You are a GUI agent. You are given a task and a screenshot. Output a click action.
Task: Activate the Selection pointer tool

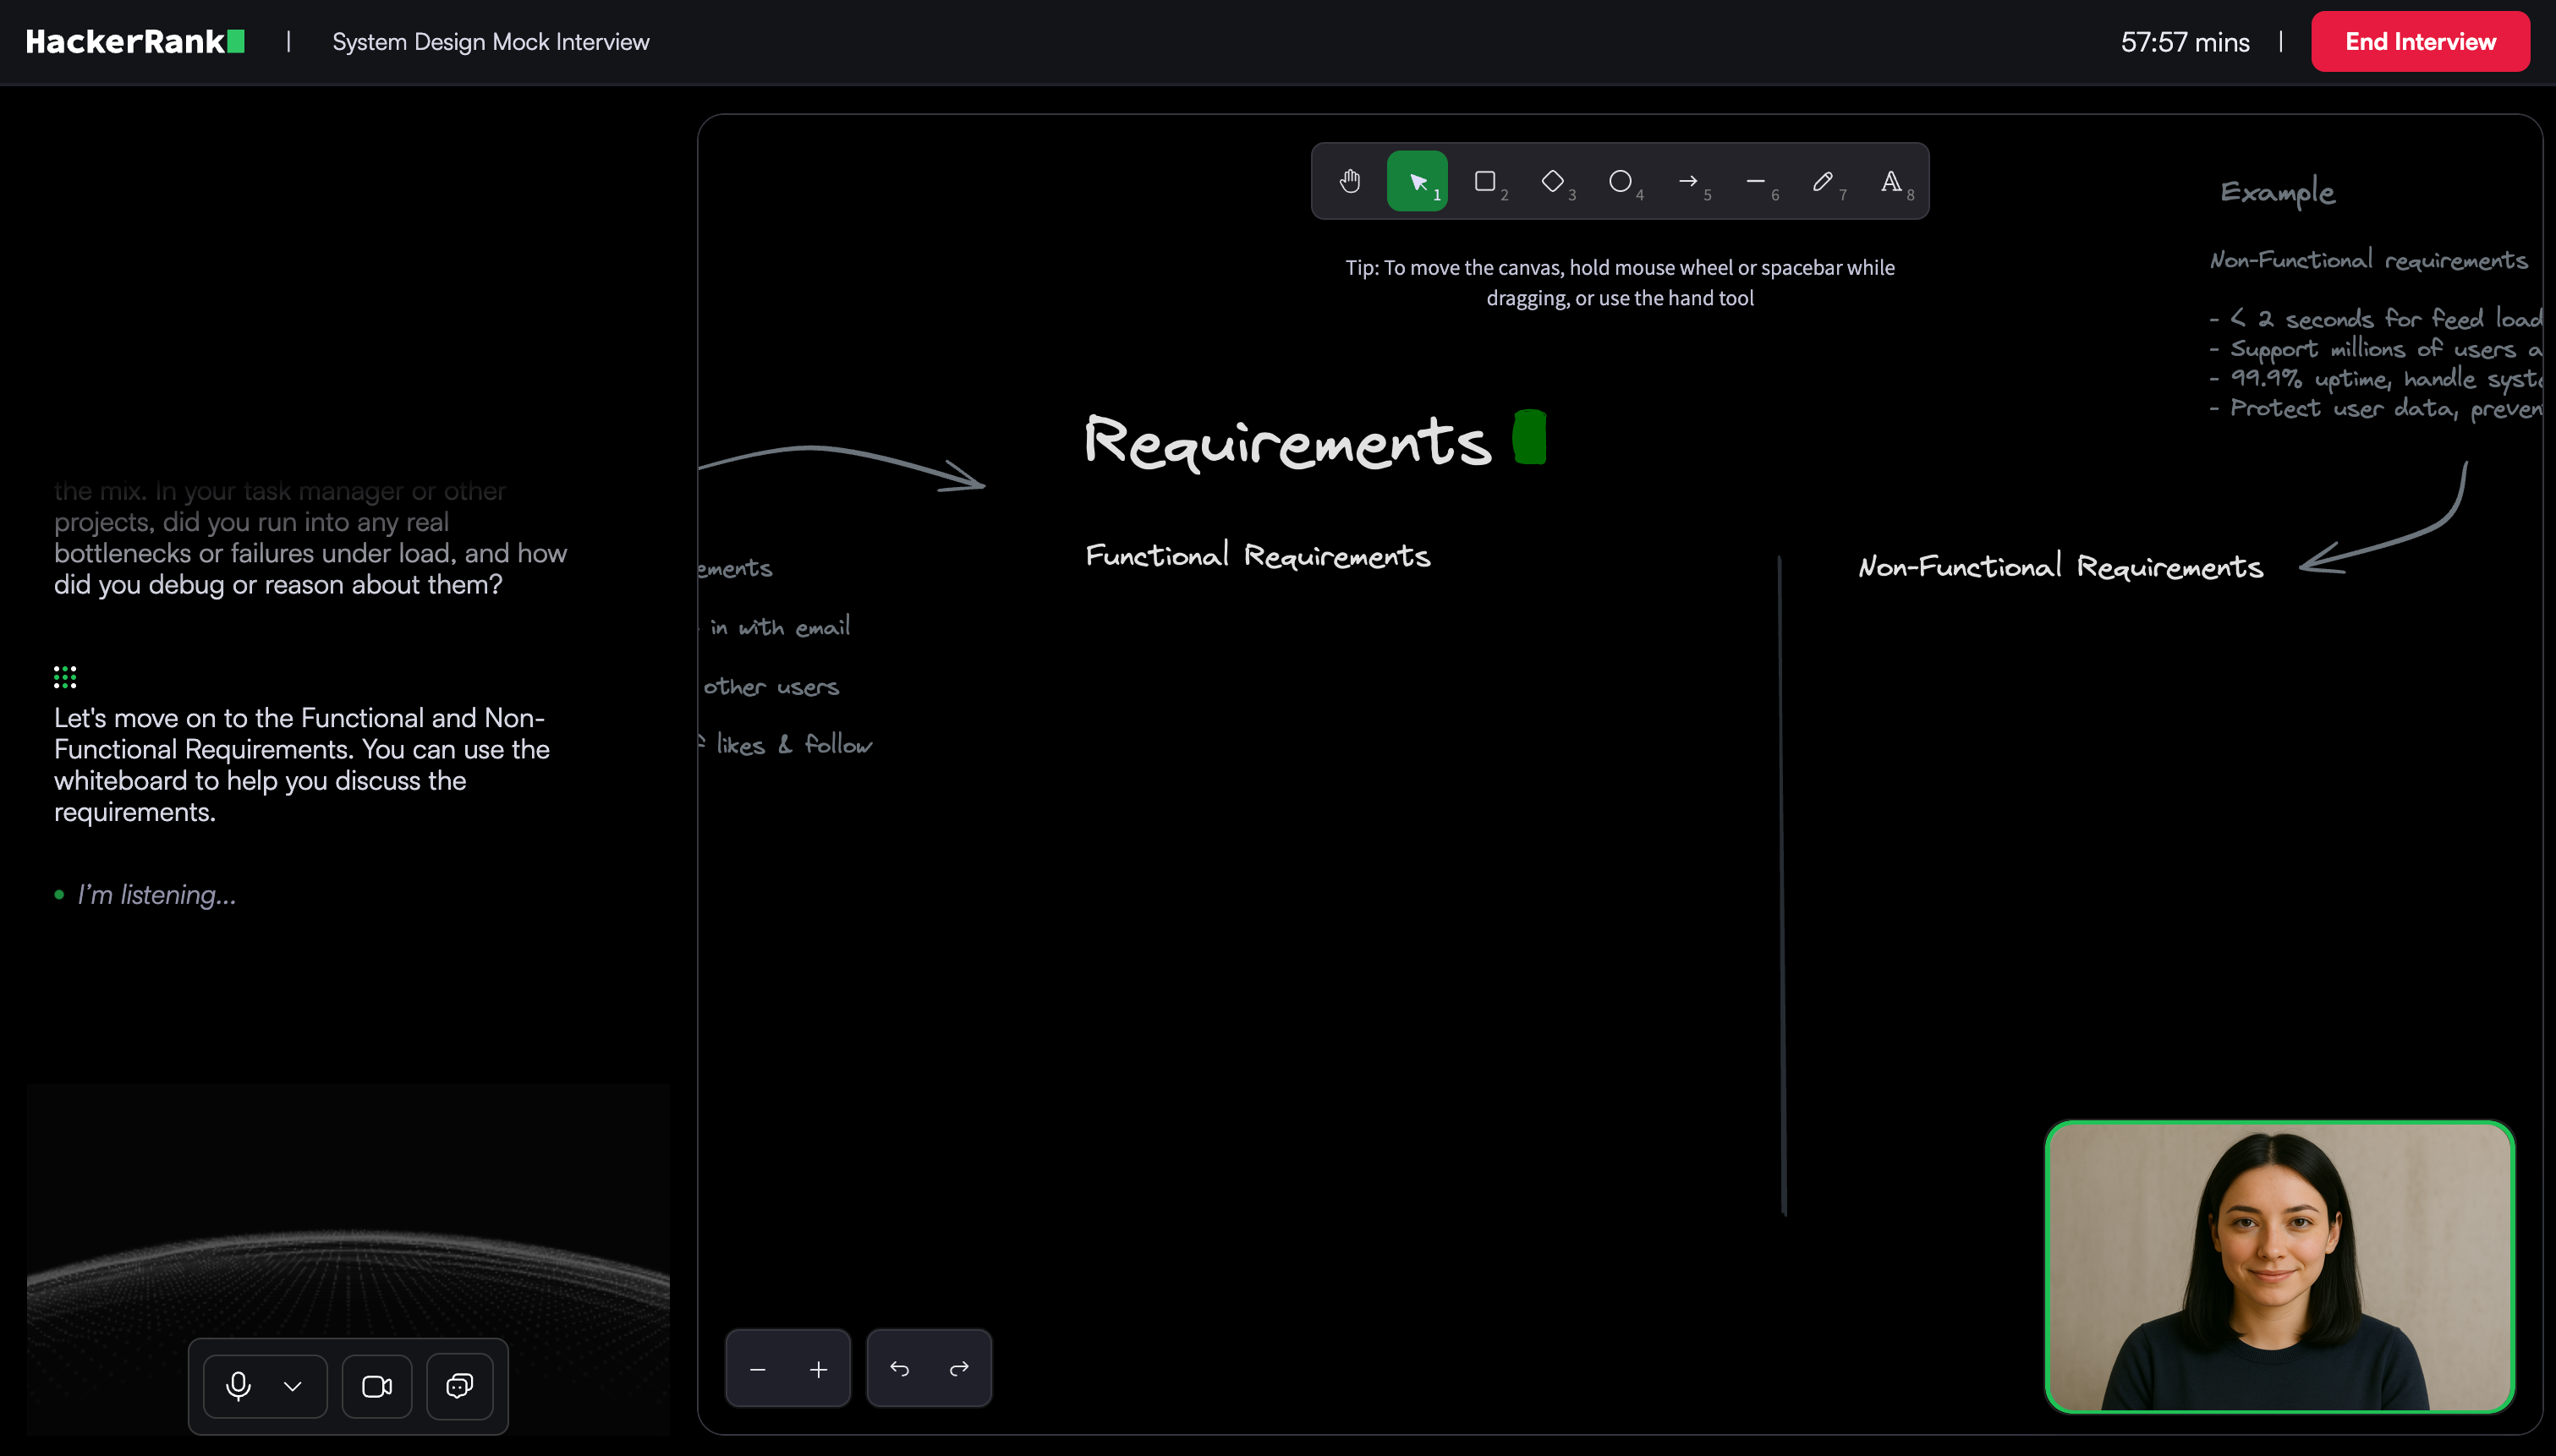pos(1417,181)
